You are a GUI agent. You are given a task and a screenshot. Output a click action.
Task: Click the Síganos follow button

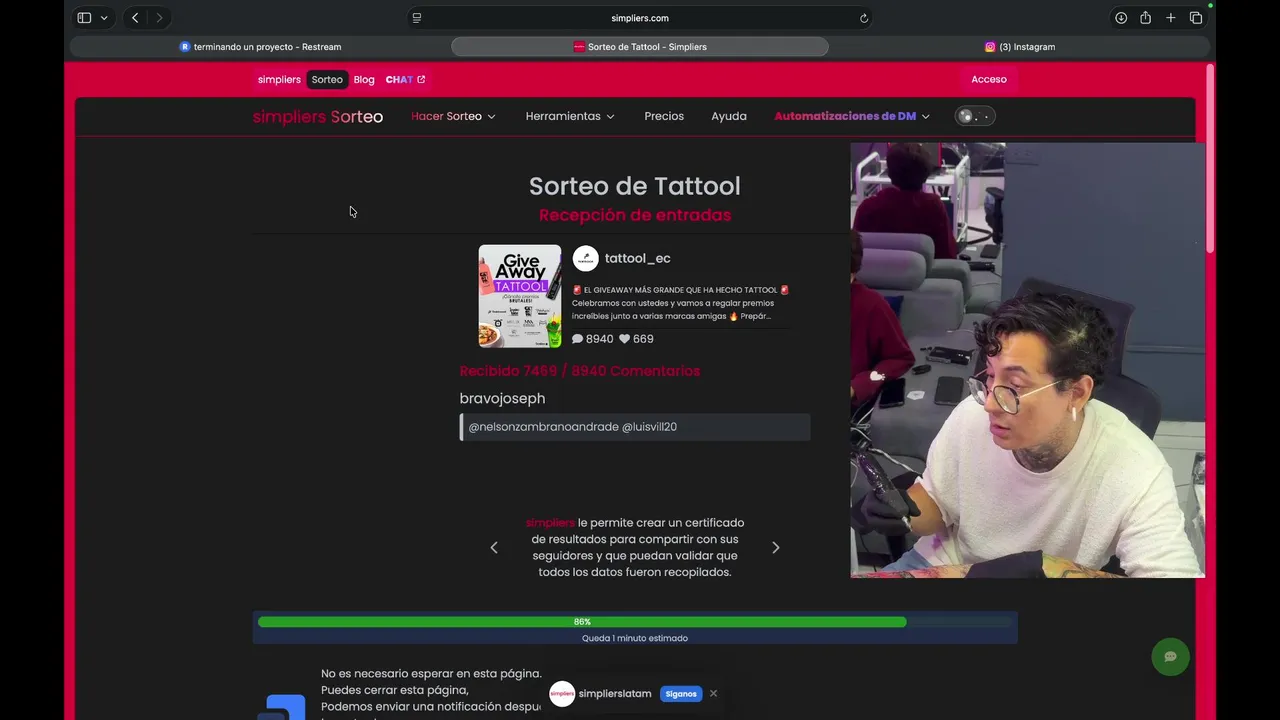(x=681, y=694)
